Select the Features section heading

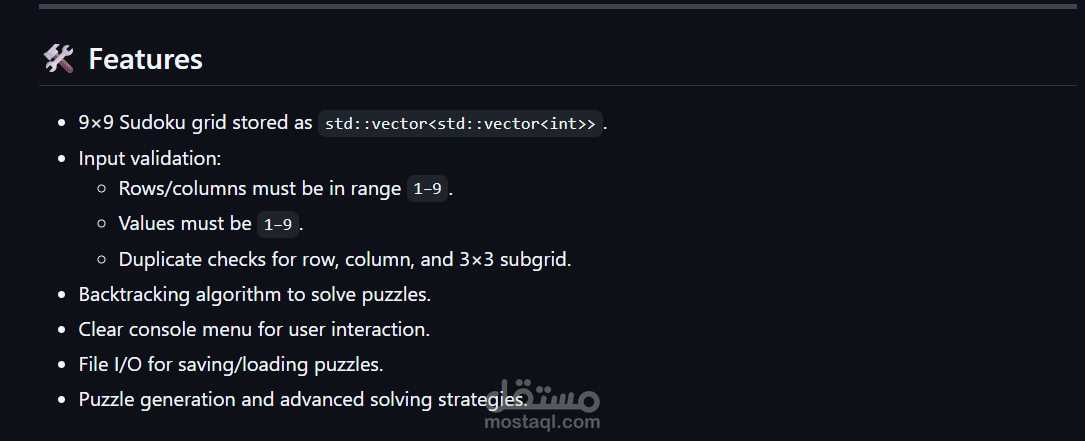(x=145, y=60)
